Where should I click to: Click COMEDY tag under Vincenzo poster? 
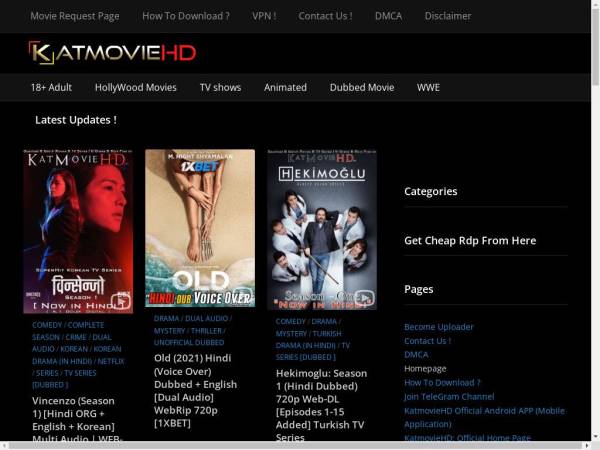[x=47, y=325]
